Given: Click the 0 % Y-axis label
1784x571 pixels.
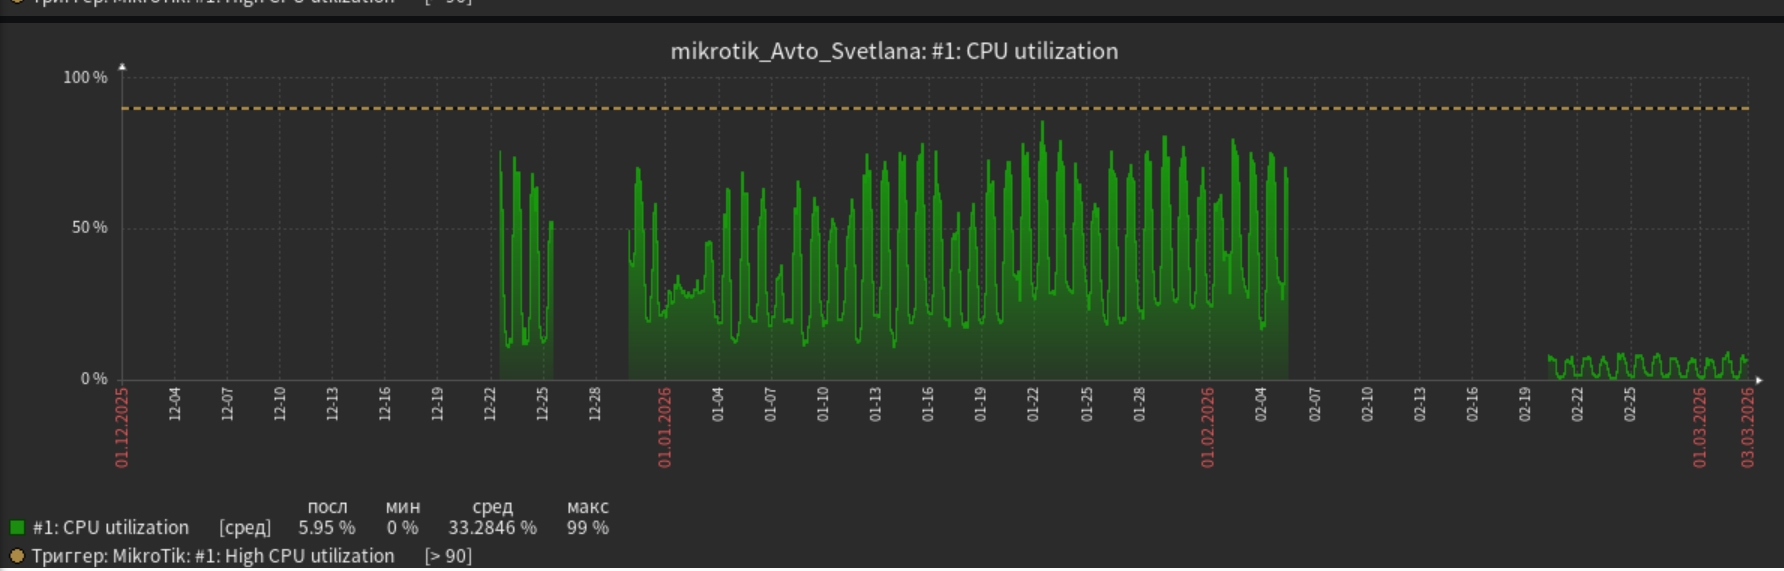Looking at the screenshot, I should (94, 379).
